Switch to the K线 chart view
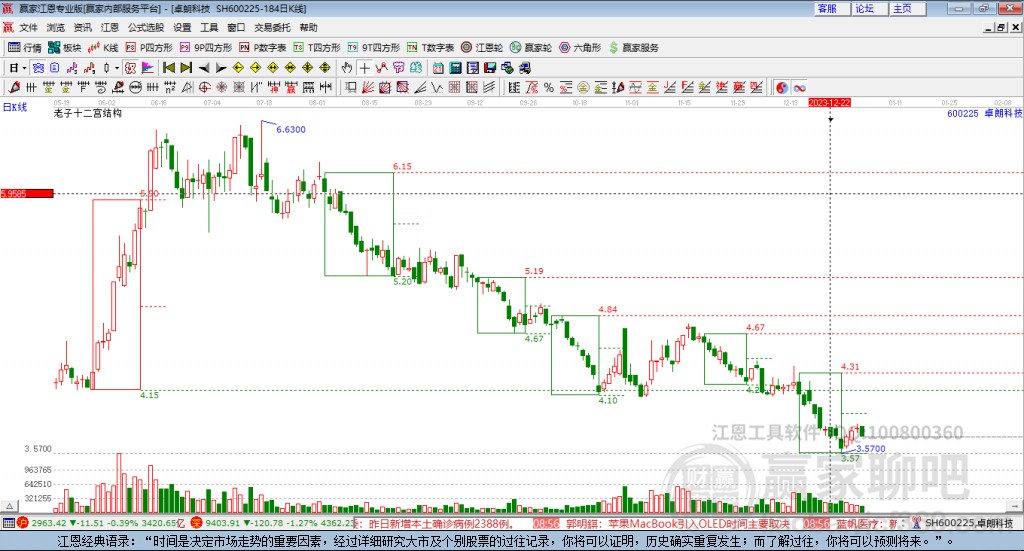This screenshot has width=1024, height=551. point(103,48)
